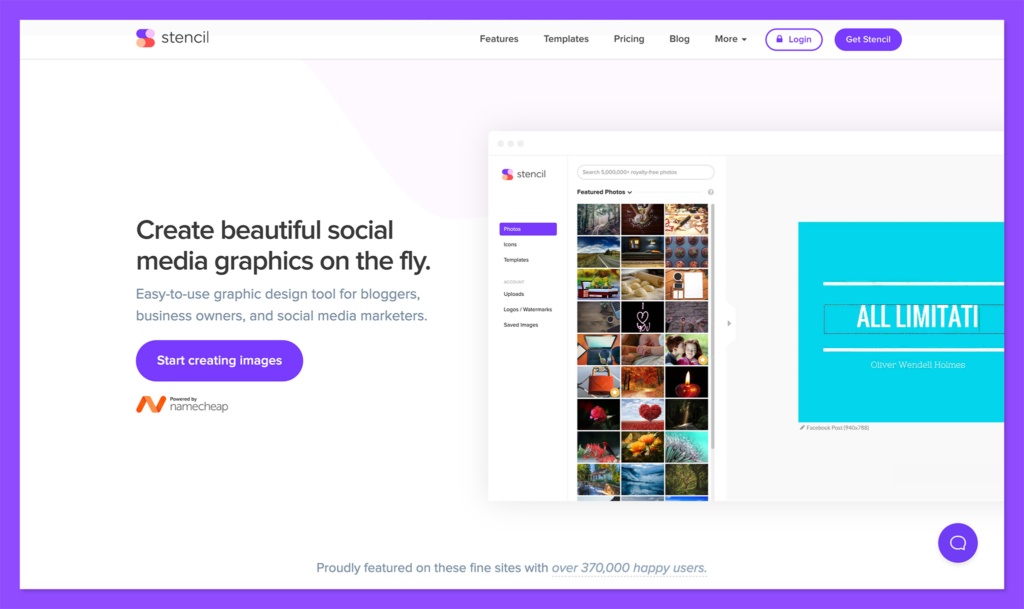Open the Saved Images section
The width and height of the screenshot is (1024, 609).
pyautogui.click(x=524, y=324)
